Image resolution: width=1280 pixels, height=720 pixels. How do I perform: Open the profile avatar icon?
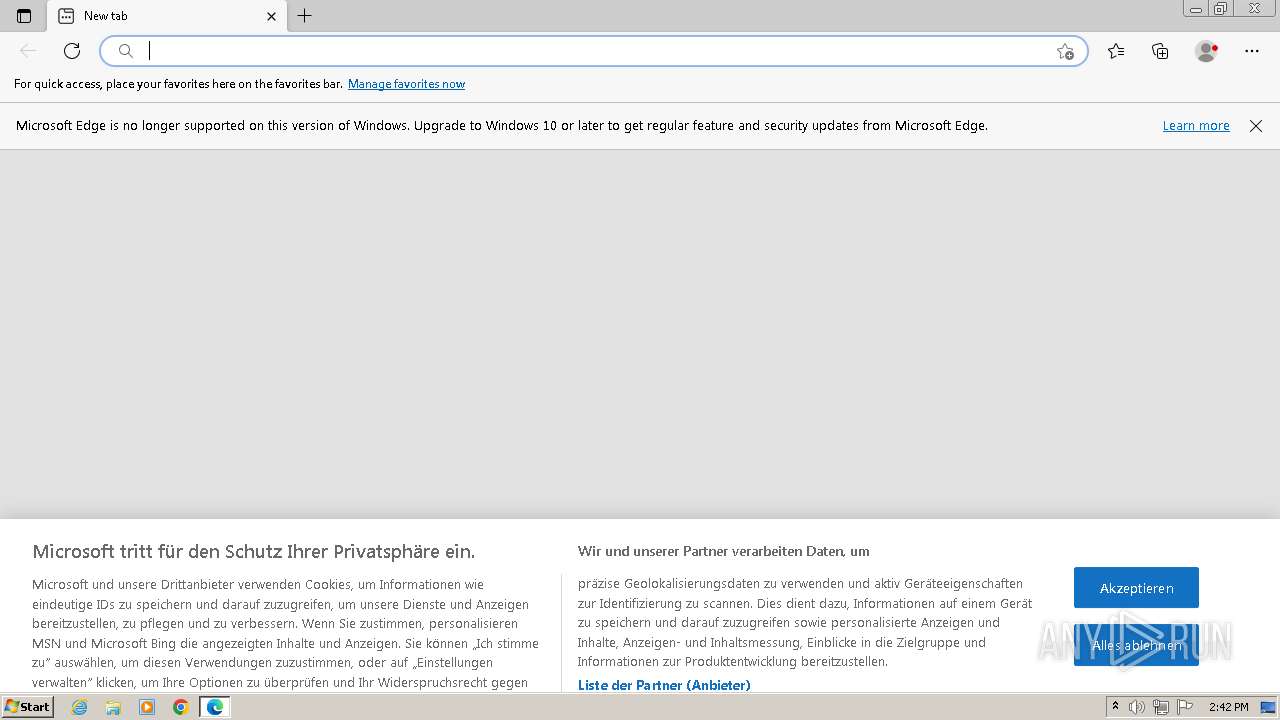(1206, 51)
